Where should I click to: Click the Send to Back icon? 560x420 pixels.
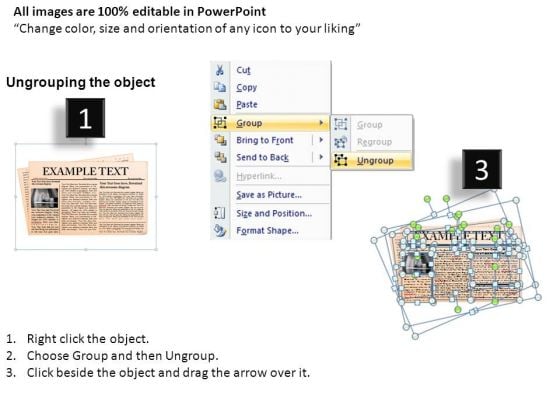(x=220, y=157)
